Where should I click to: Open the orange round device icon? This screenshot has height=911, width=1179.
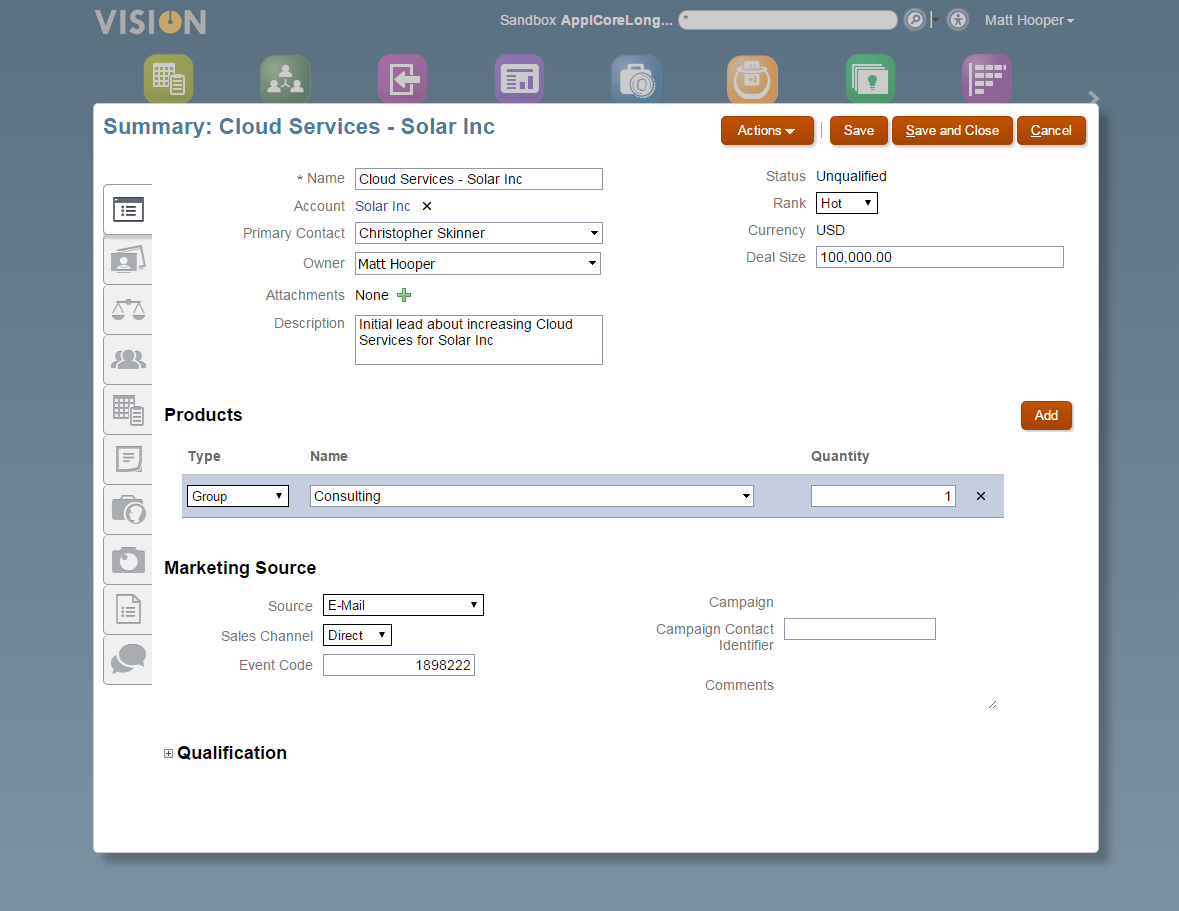753,78
